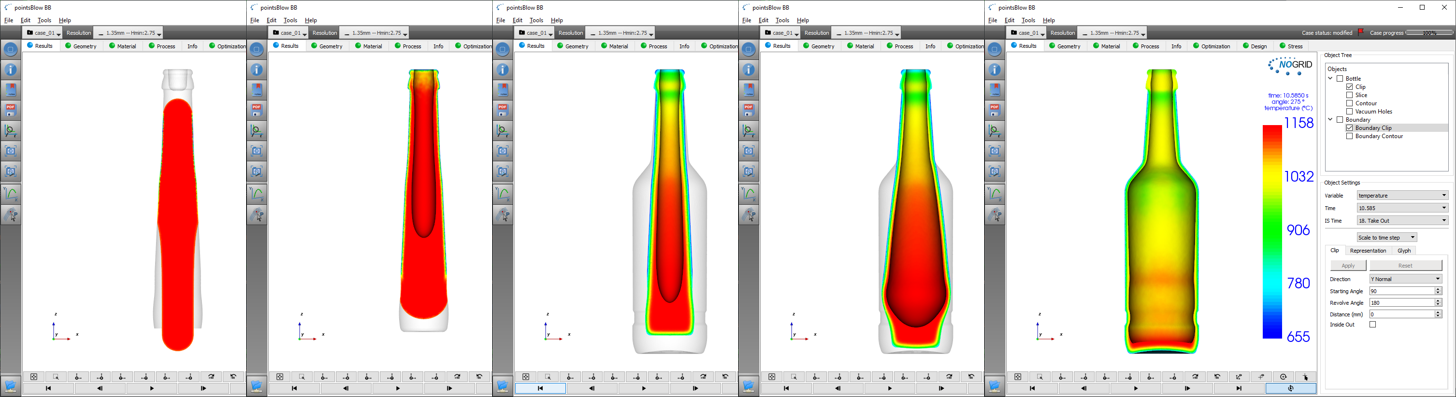The image size is (1456, 397).
Task: Enable the Boundary Contour checkbox
Action: coord(1349,136)
